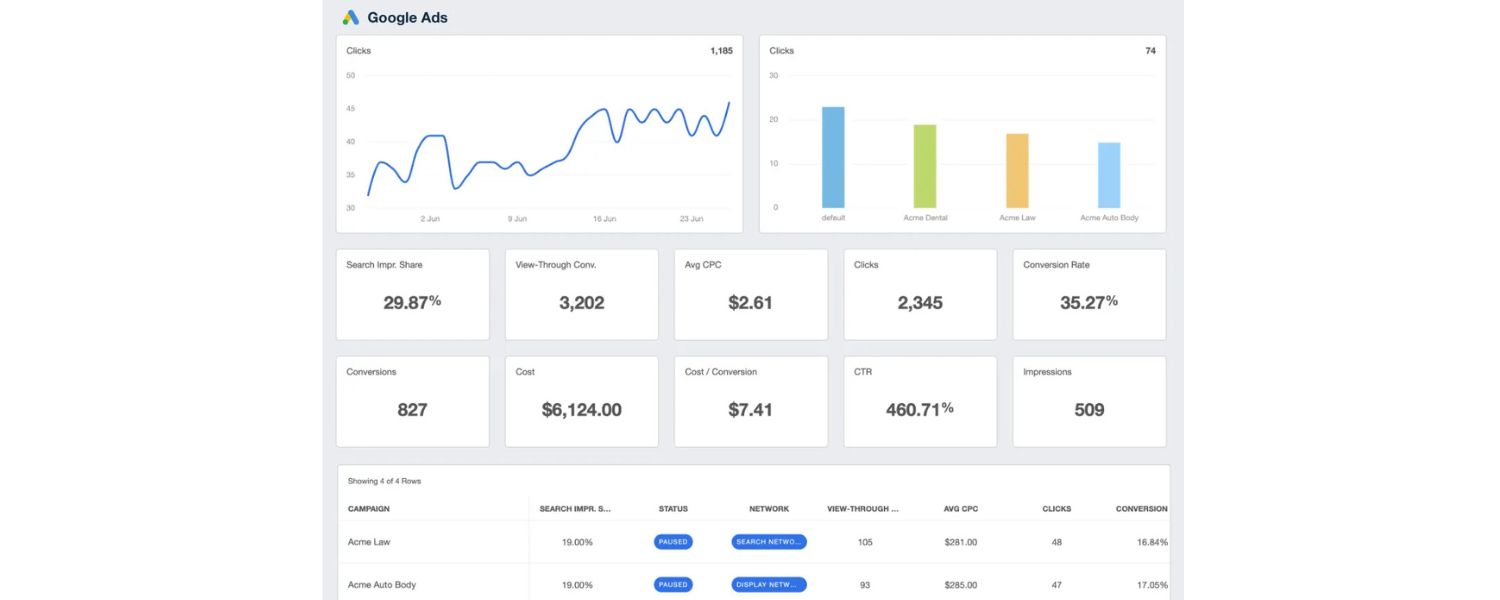1500x600 pixels.
Task: Select the CTR 460.71% metric card
Action: (920, 401)
